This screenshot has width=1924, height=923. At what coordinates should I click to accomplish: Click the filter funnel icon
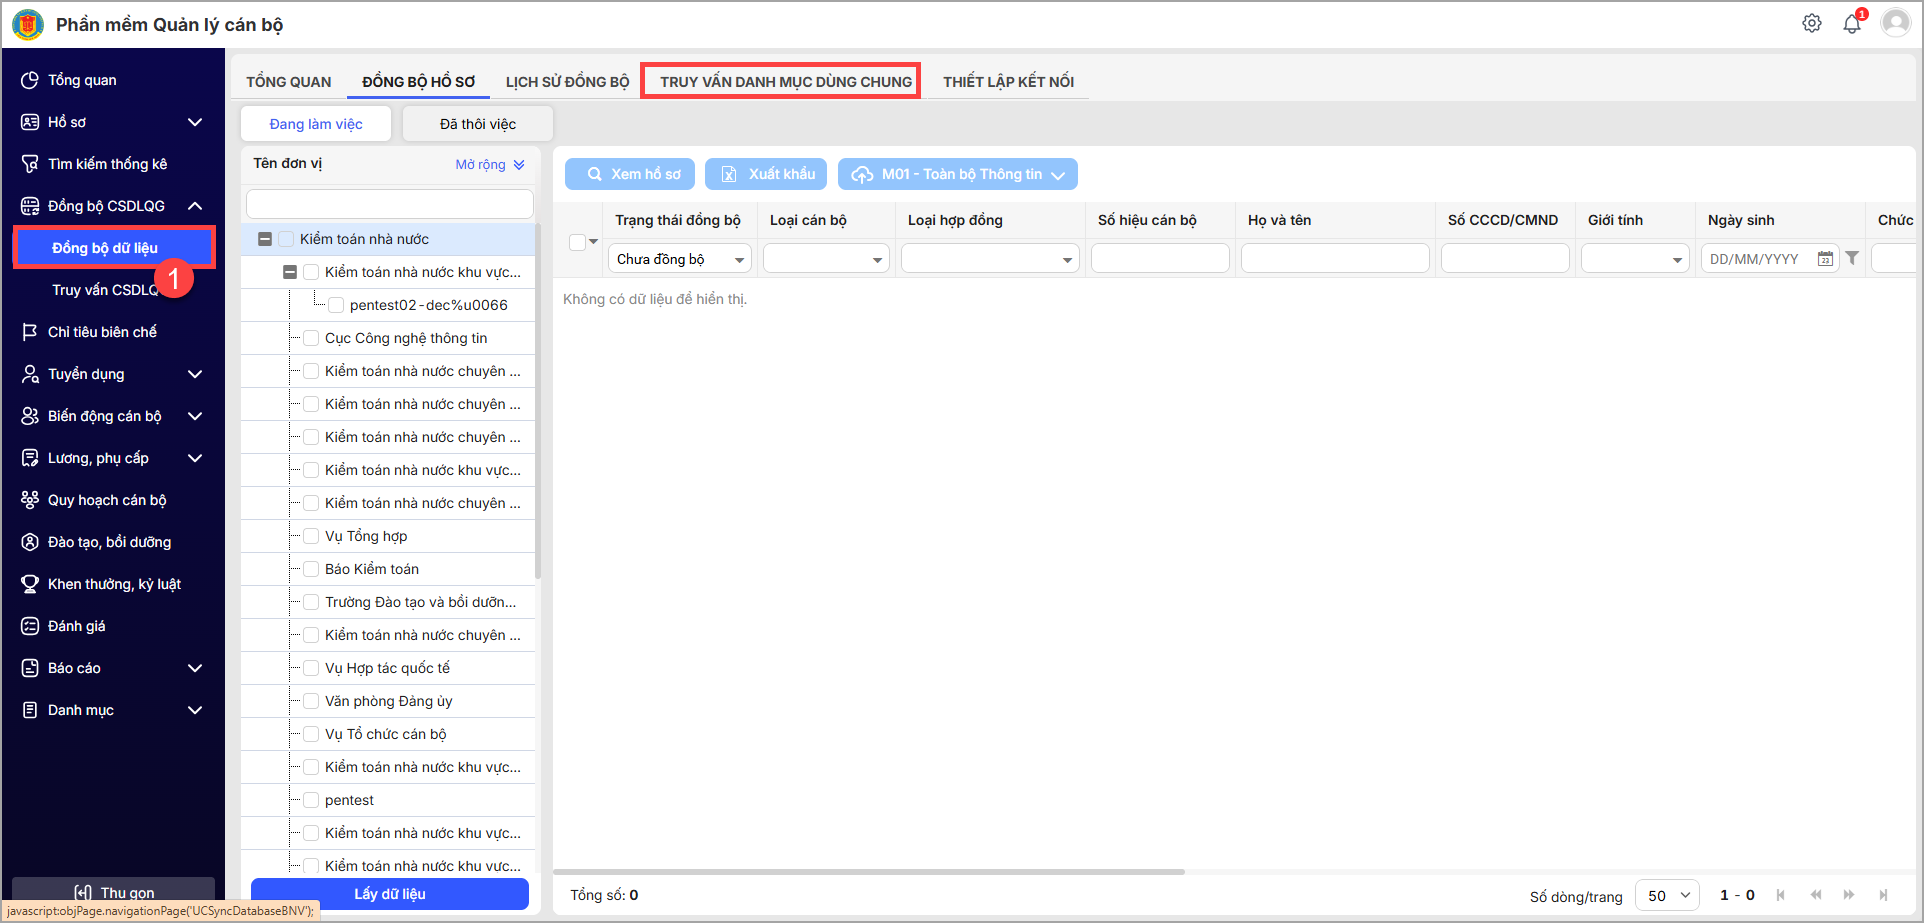pyautogui.click(x=1852, y=258)
